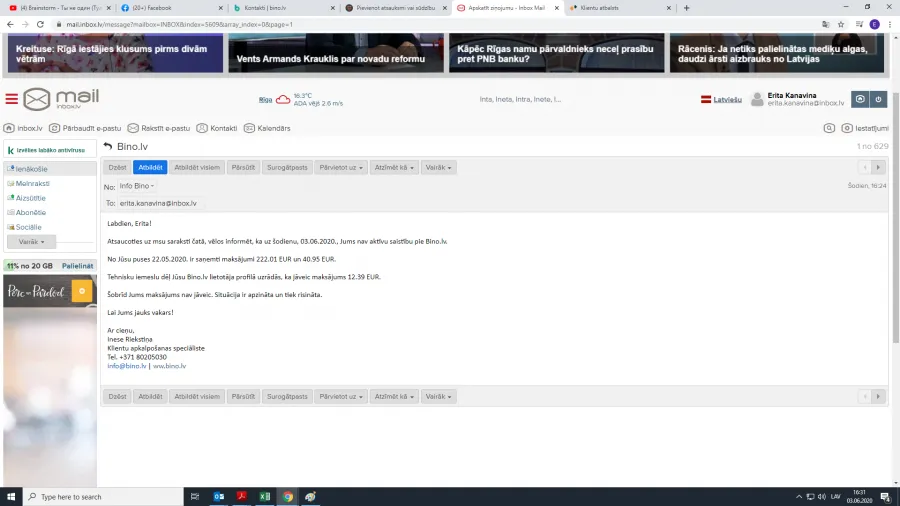This screenshot has height=506, width=900.
Task: Switch to the Kontakti | bino.lv tab
Action: coord(284,8)
